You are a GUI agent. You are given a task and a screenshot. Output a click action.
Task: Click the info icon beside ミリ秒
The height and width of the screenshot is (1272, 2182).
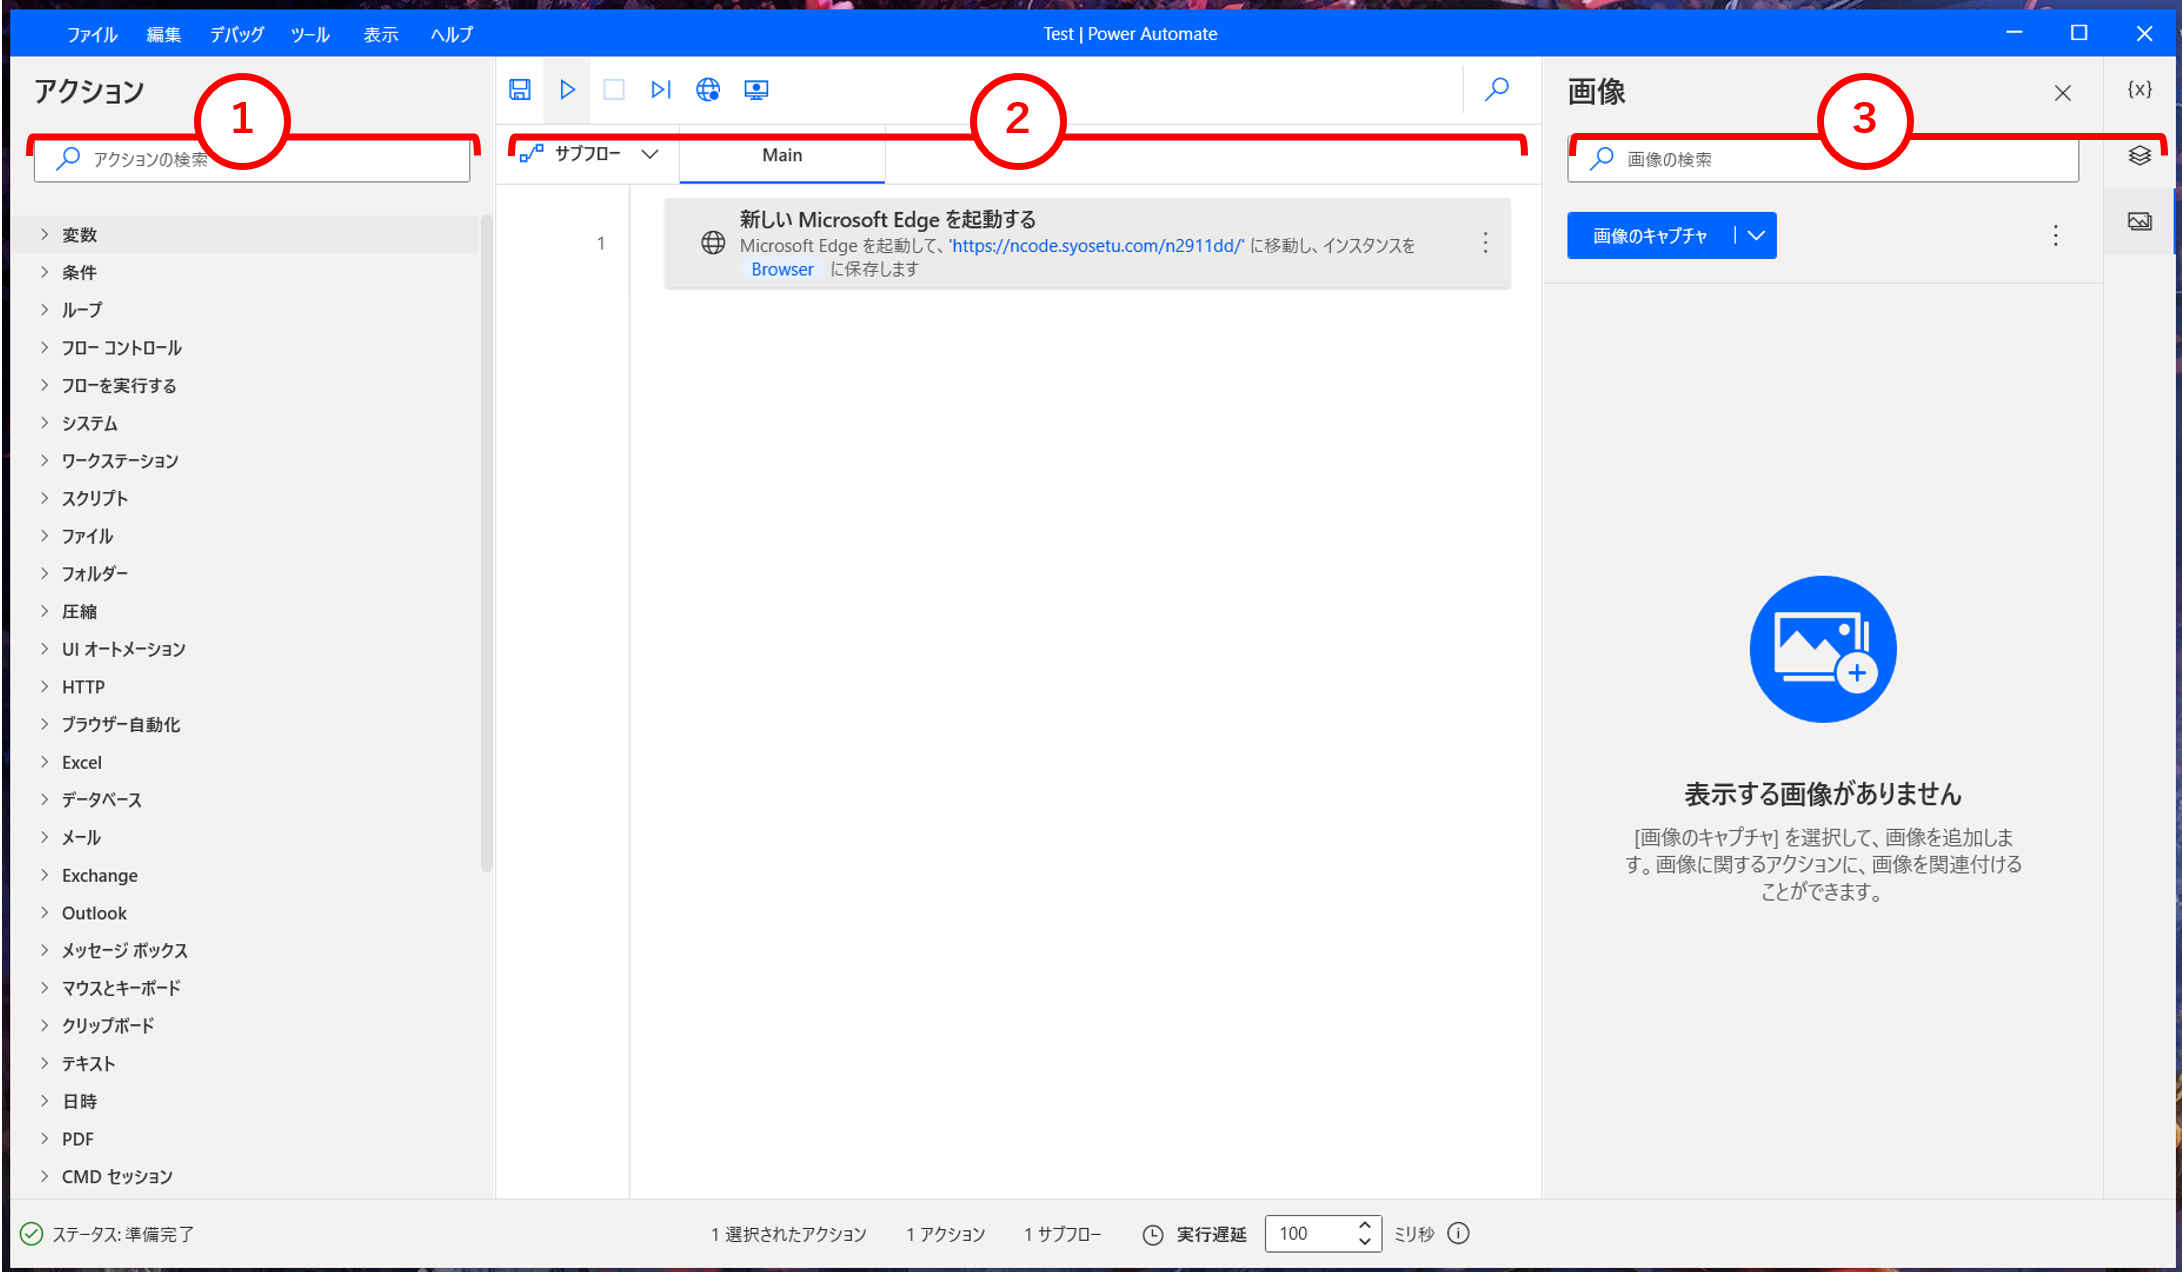tap(1459, 1234)
